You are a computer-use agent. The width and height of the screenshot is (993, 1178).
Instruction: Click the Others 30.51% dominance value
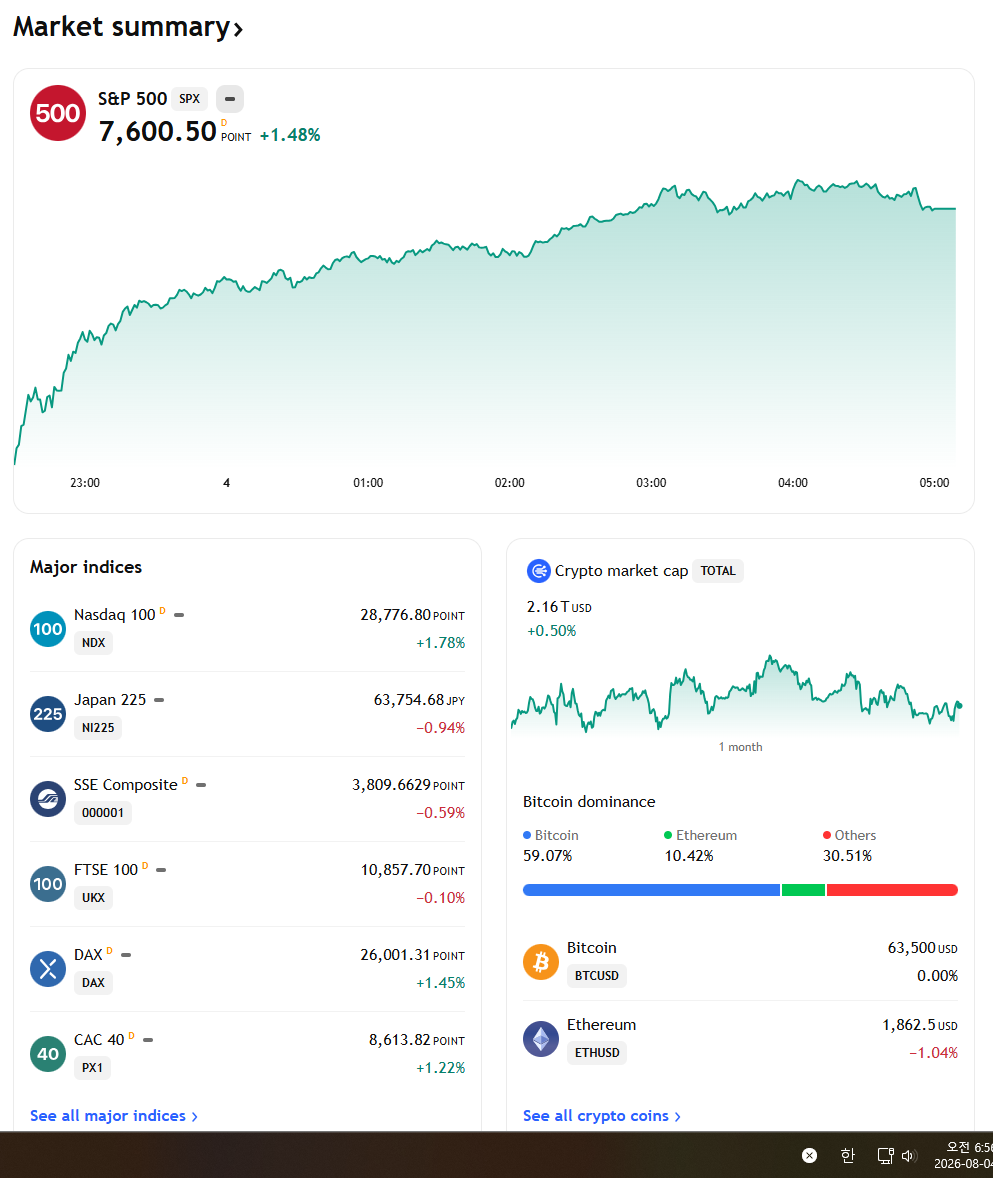(x=847, y=856)
